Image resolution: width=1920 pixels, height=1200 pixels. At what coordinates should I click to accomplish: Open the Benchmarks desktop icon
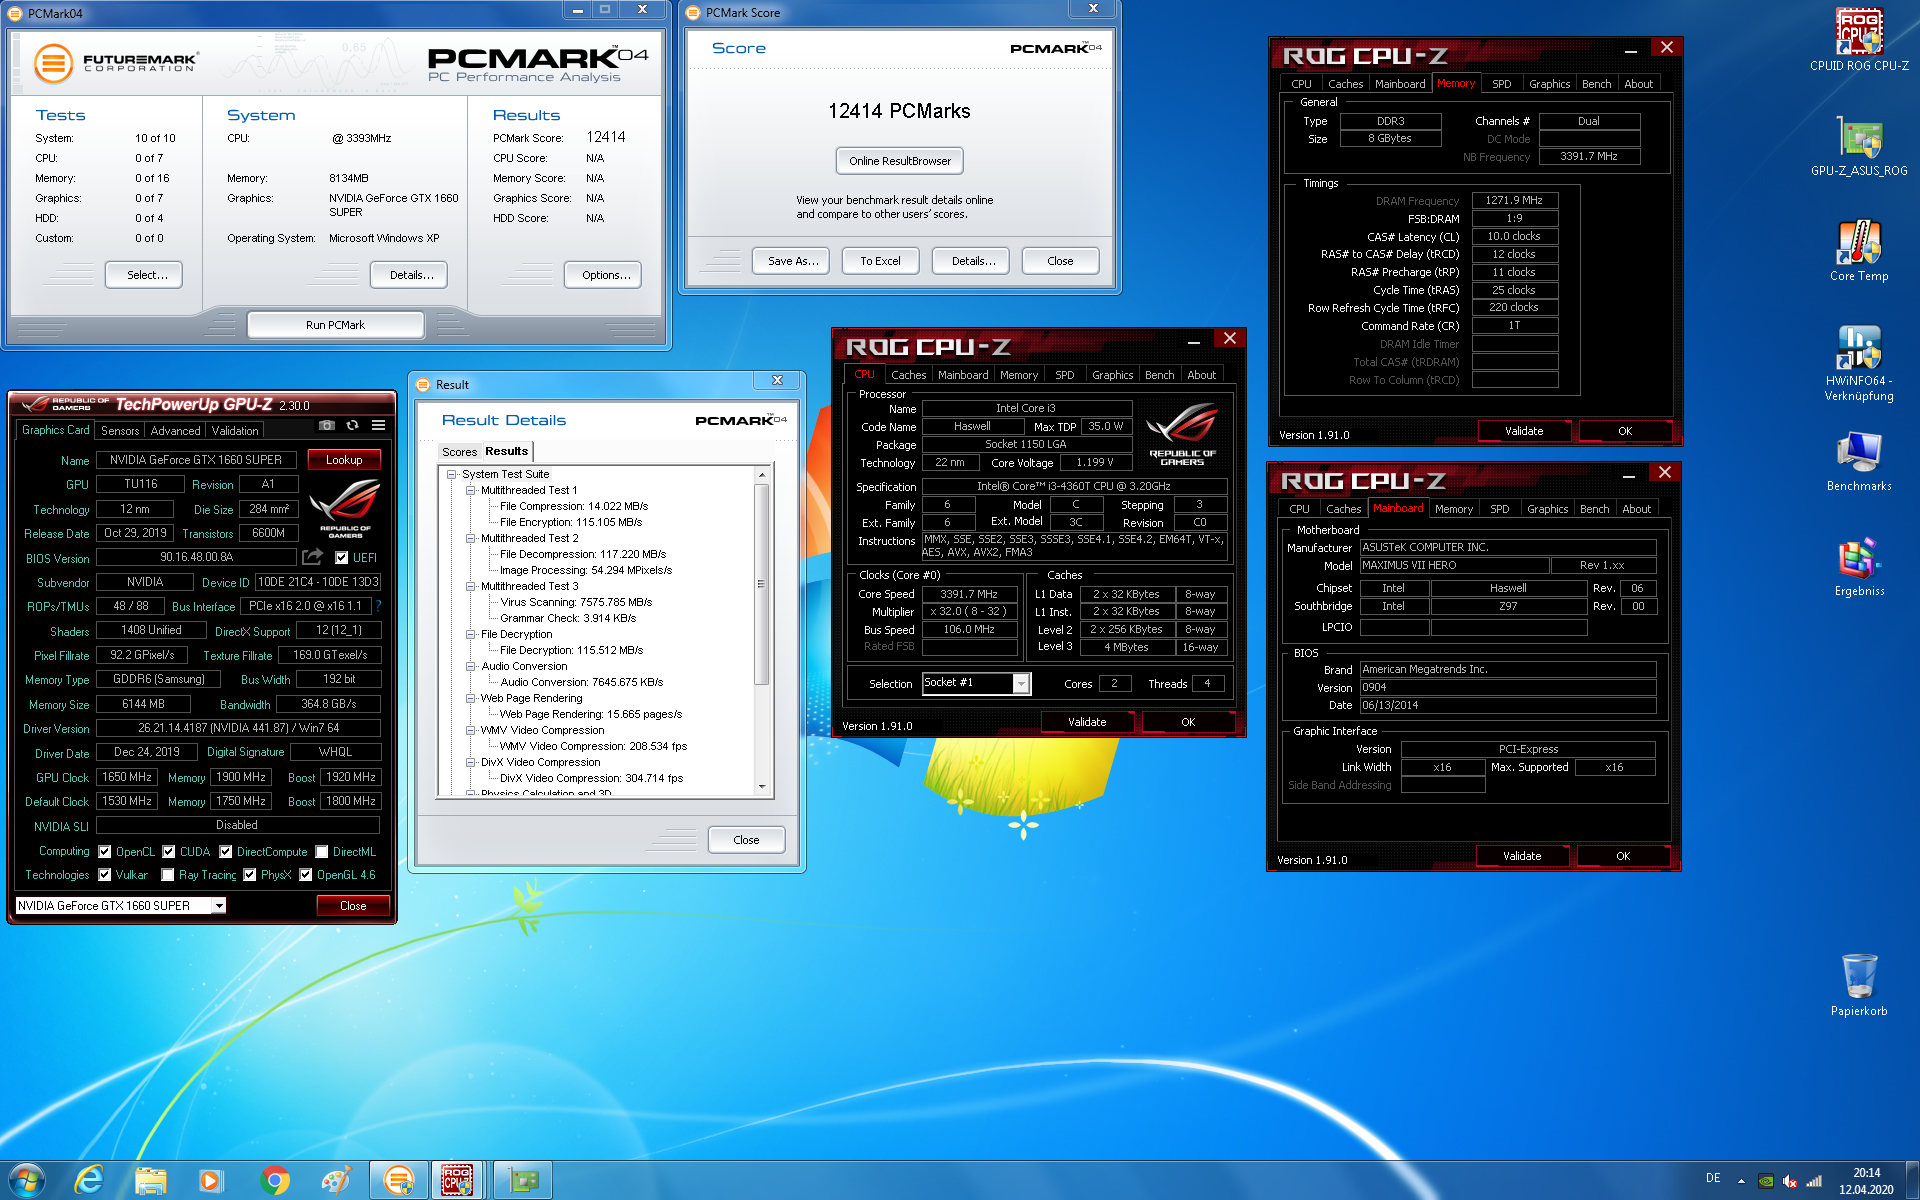(1859, 461)
